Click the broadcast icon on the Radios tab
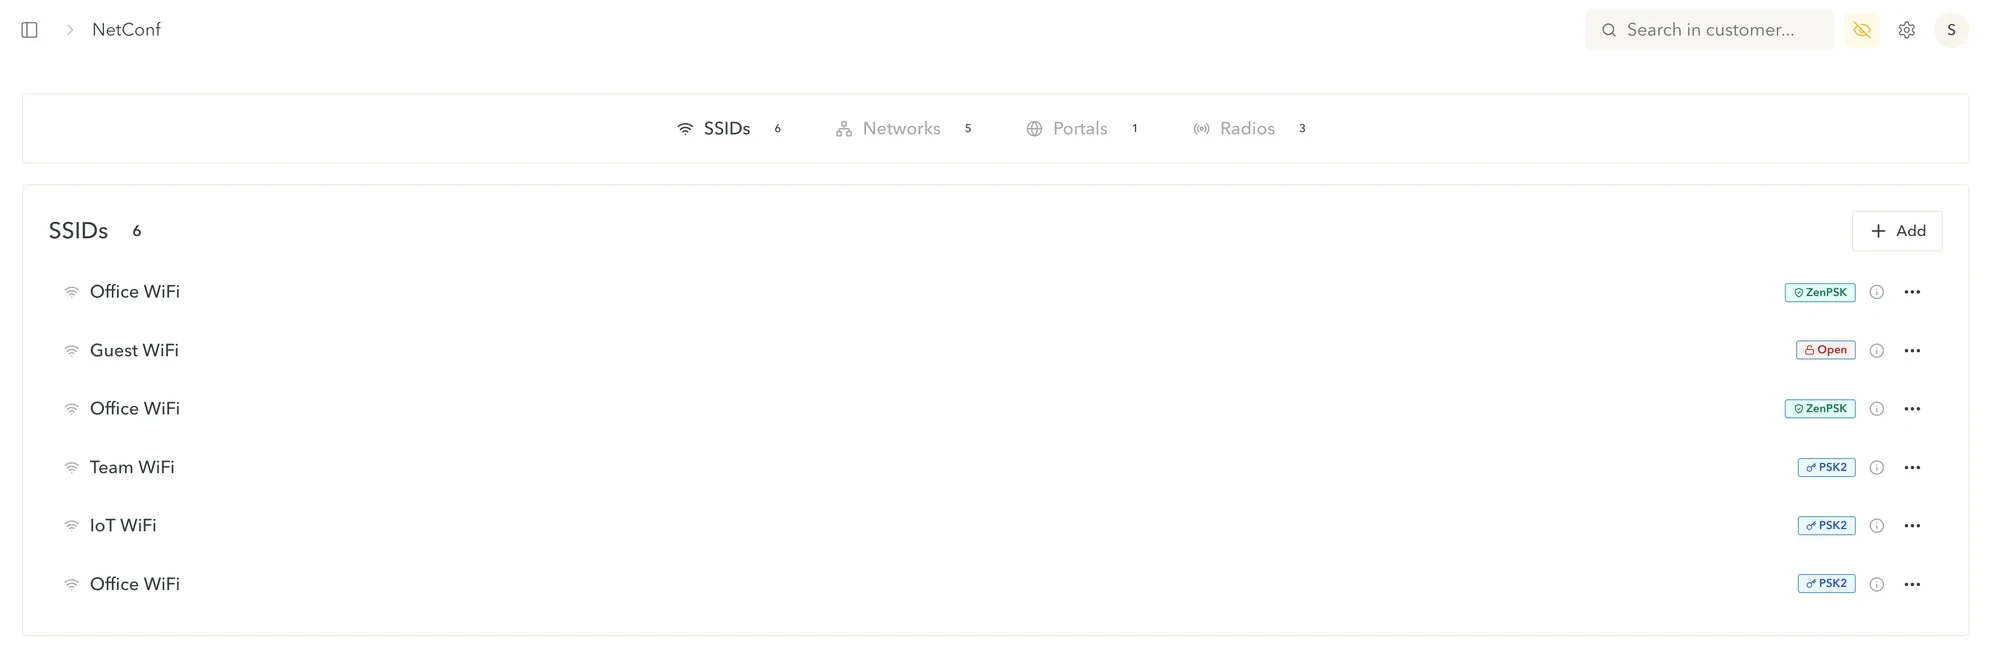The height and width of the screenshot is (655, 2000). click(1201, 129)
